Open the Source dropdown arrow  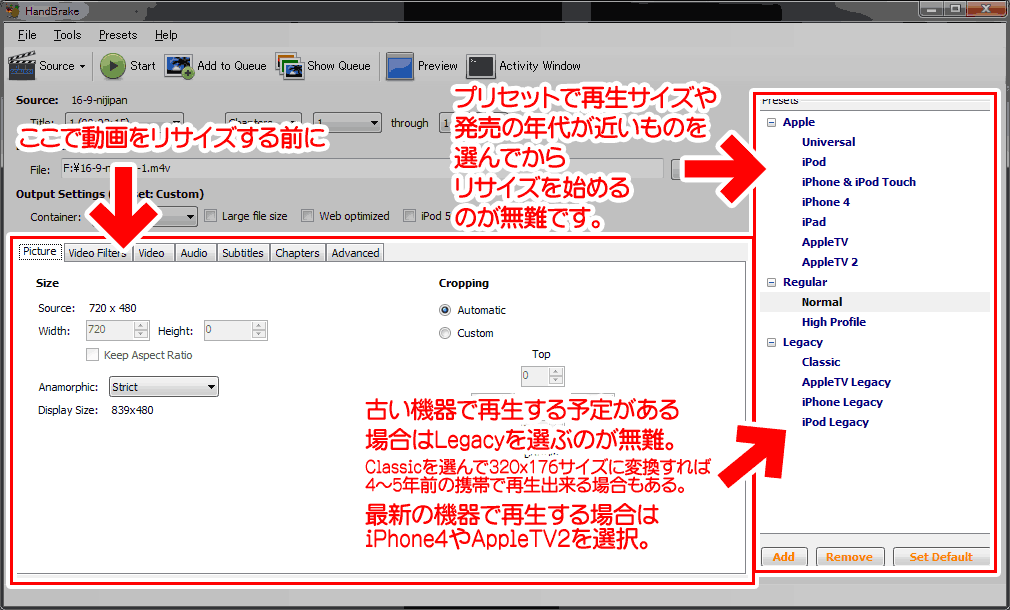(x=82, y=66)
